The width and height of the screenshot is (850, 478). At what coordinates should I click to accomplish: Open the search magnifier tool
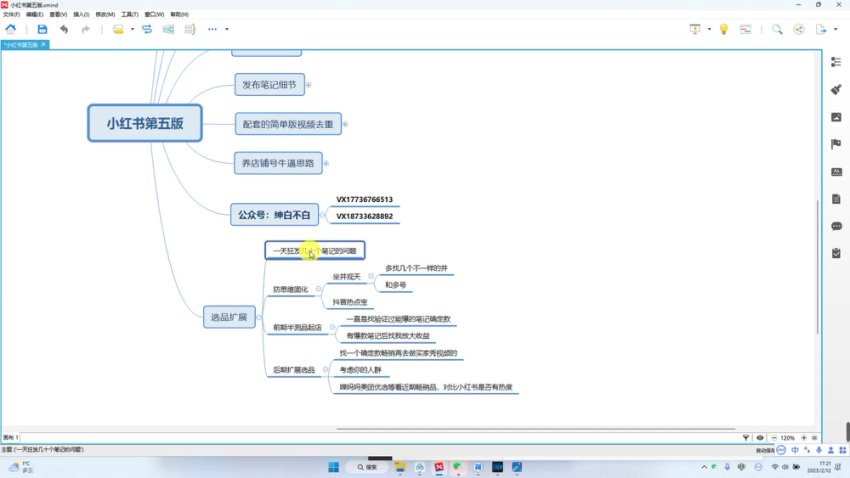click(x=777, y=29)
